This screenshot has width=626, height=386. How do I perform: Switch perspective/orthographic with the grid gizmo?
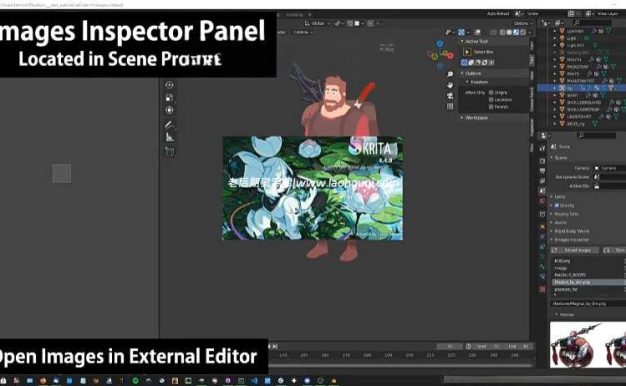[x=450, y=106]
